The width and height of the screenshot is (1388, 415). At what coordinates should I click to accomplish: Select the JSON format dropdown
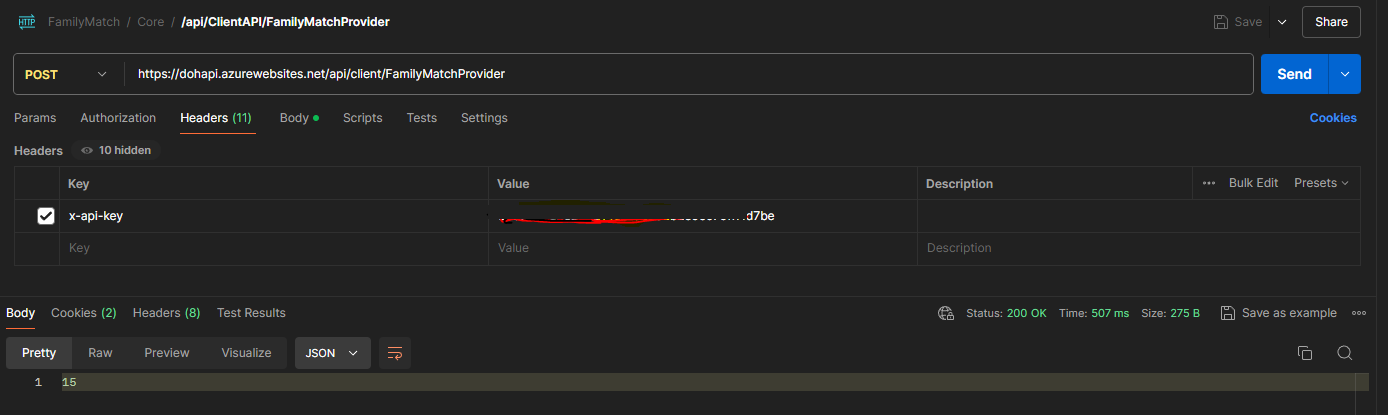(x=333, y=353)
